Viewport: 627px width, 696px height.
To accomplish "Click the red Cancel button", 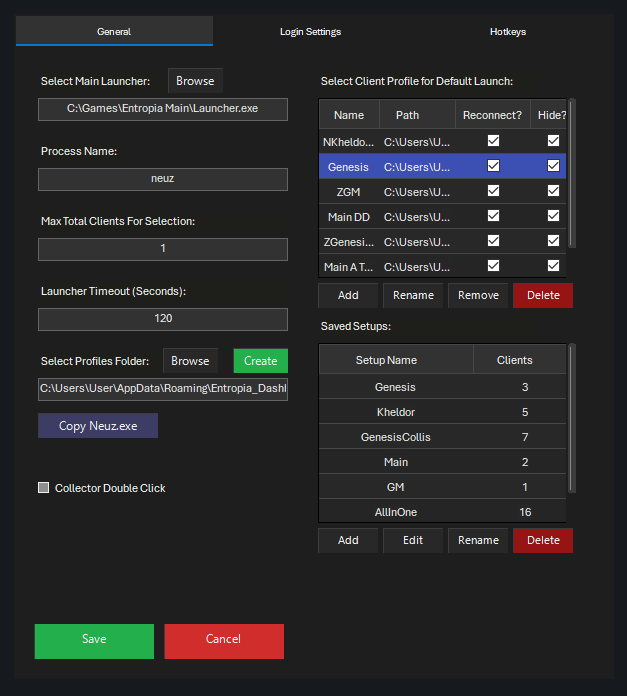I will pyautogui.click(x=224, y=641).
